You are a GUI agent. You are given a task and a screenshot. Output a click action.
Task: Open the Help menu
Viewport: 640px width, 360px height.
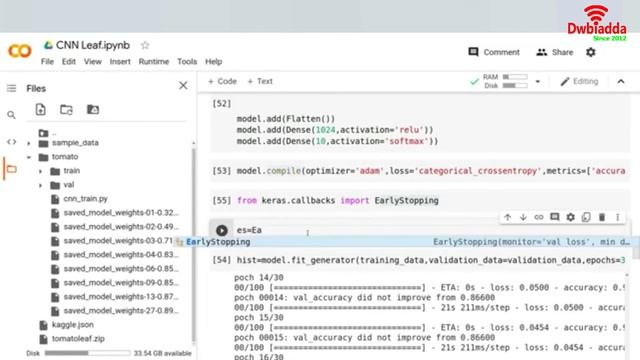pyautogui.click(x=213, y=62)
